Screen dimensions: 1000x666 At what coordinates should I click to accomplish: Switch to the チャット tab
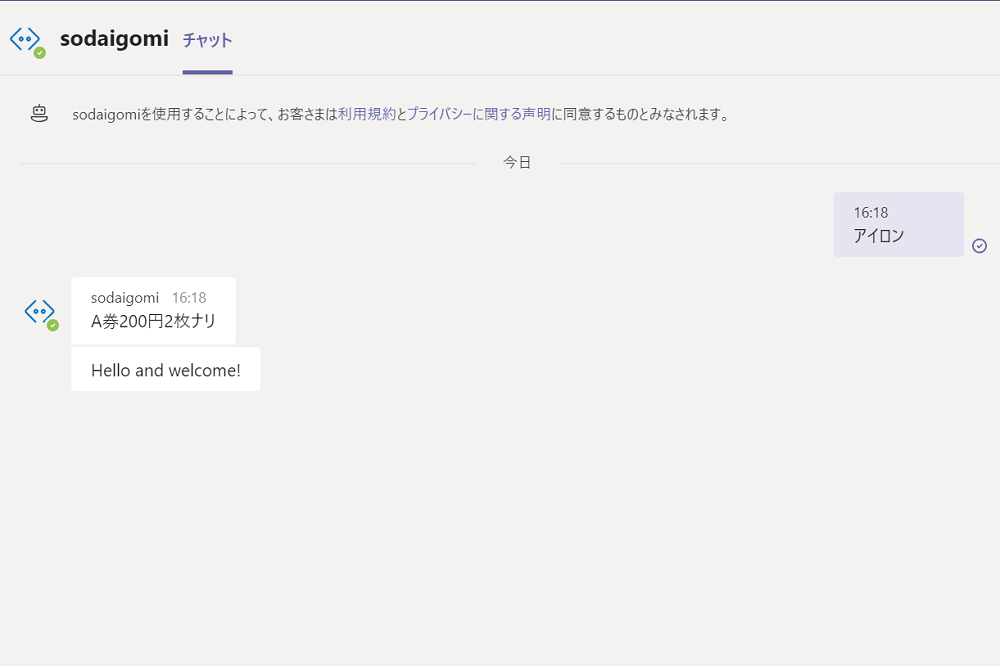point(206,42)
